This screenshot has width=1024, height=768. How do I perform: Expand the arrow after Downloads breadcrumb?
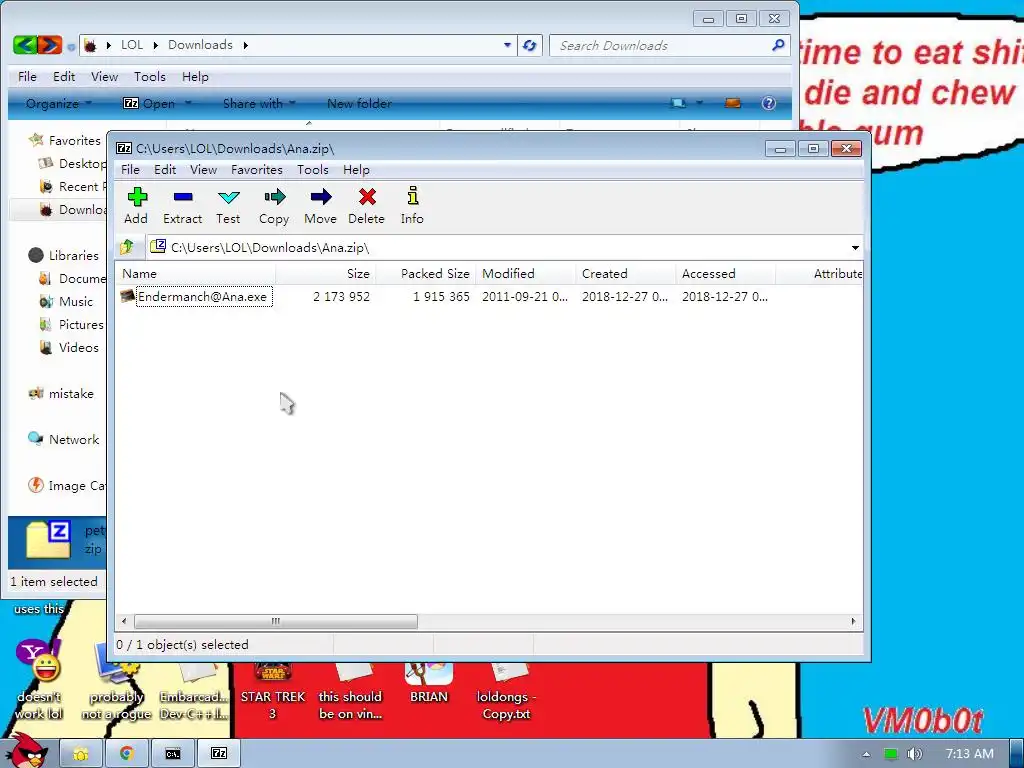point(246,45)
